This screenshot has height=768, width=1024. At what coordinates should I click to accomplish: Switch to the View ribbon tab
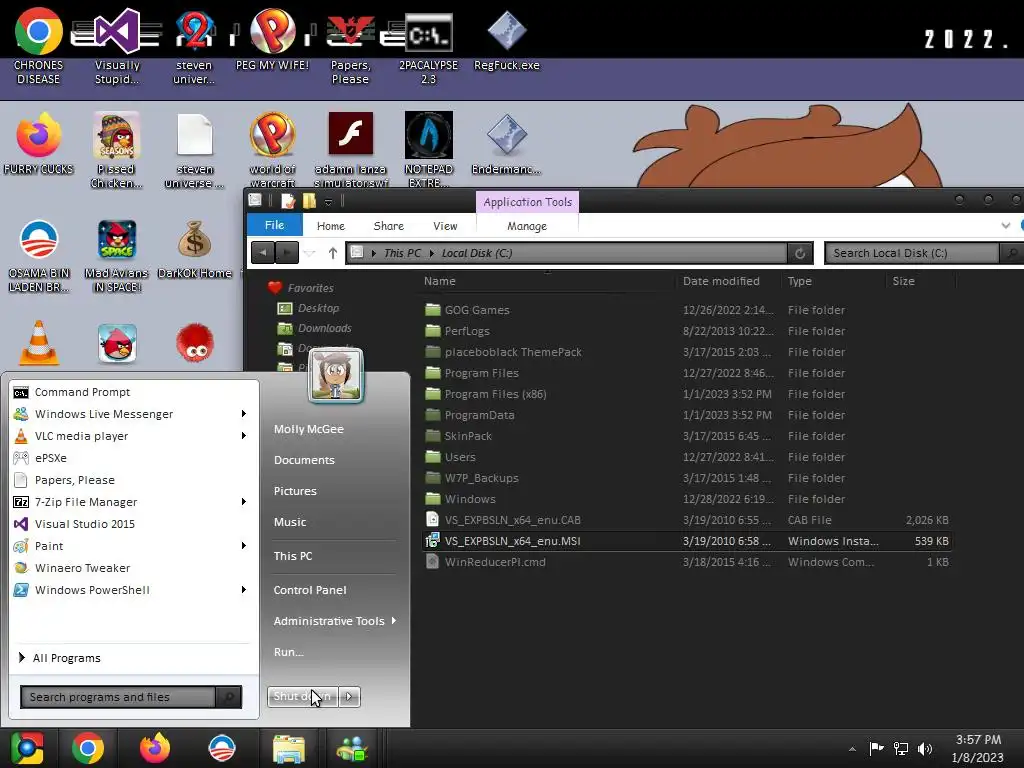445,226
